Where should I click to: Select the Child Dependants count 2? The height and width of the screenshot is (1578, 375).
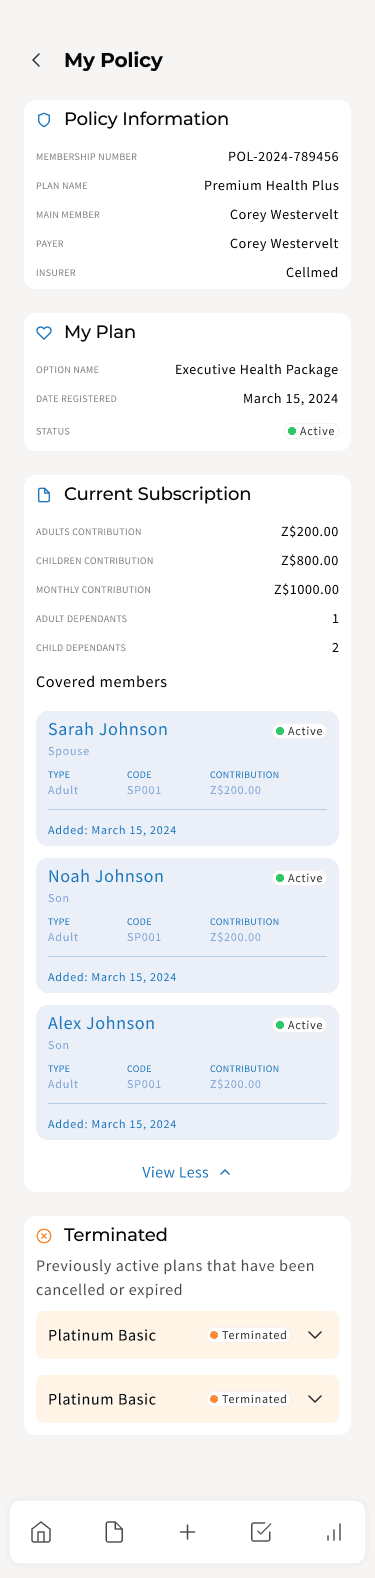pos(335,648)
